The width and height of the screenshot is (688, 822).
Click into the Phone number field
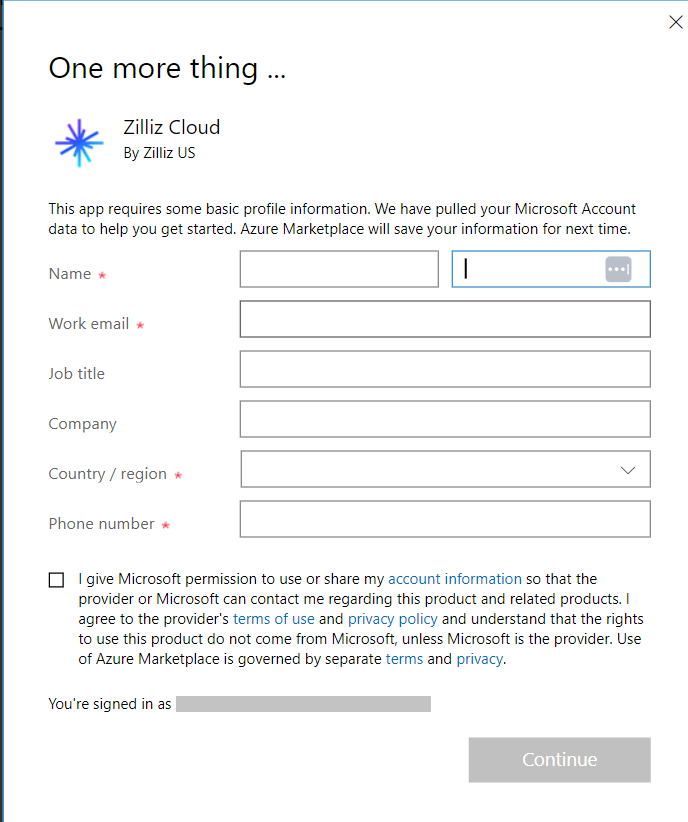pyautogui.click(x=445, y=519)
